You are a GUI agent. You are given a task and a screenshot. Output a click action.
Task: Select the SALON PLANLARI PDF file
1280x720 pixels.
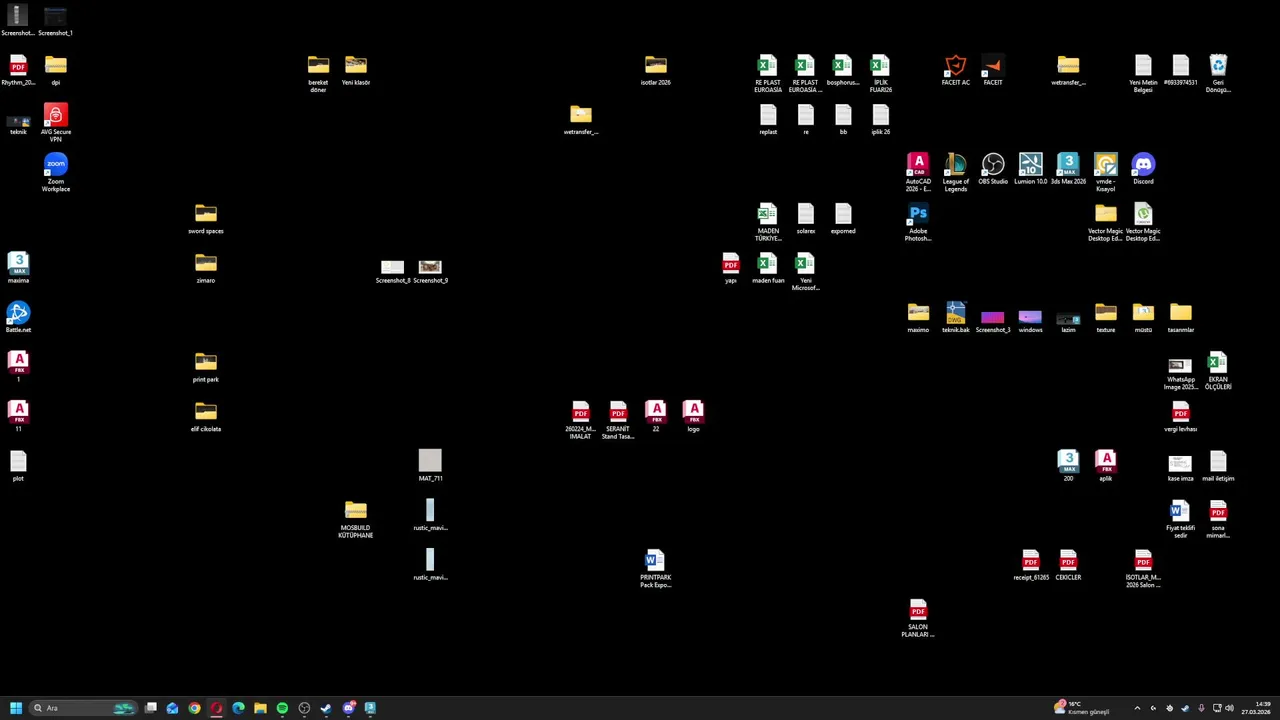[918, 618]
